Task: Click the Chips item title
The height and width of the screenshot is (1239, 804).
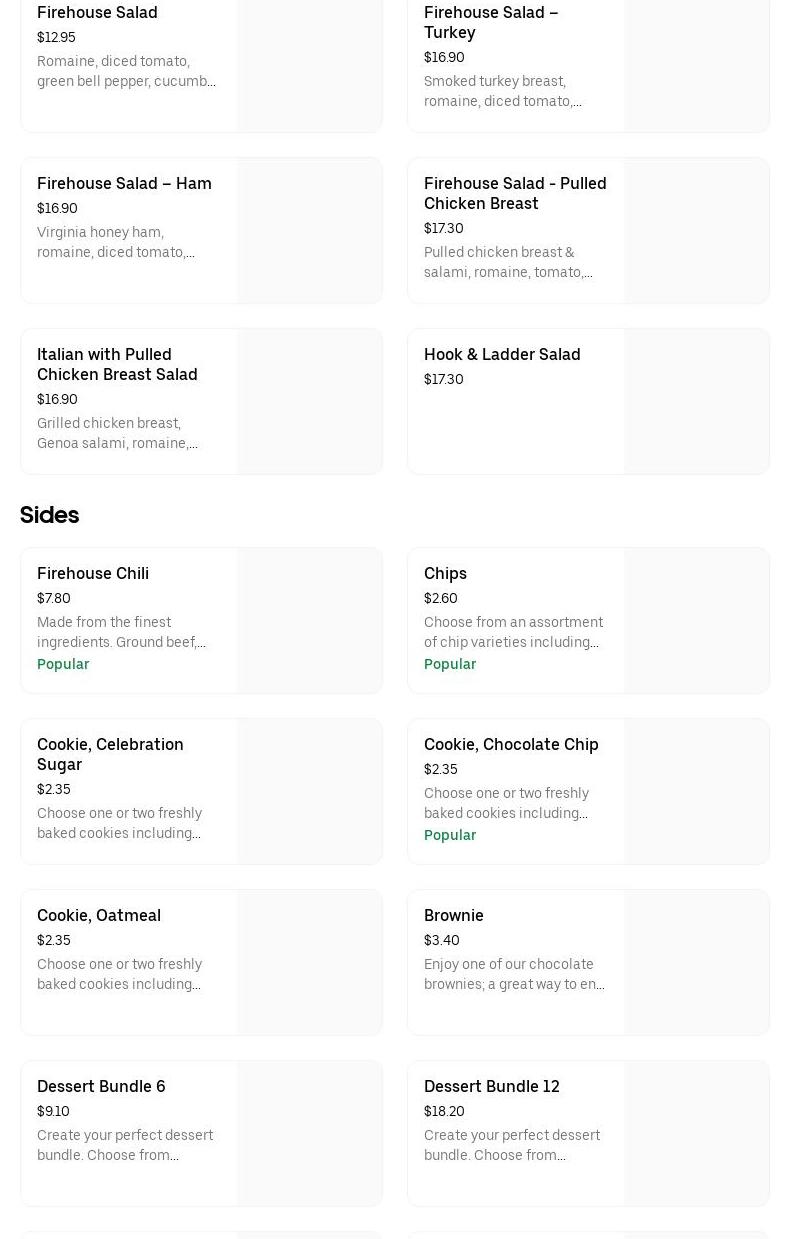Action: coord(445,574)
